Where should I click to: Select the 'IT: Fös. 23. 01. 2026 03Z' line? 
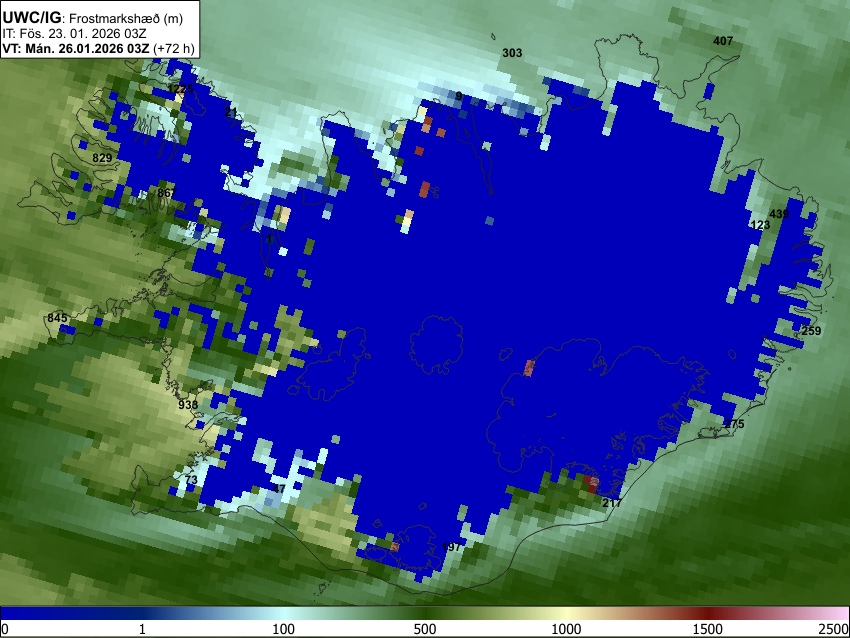click(x=74, y=34)
